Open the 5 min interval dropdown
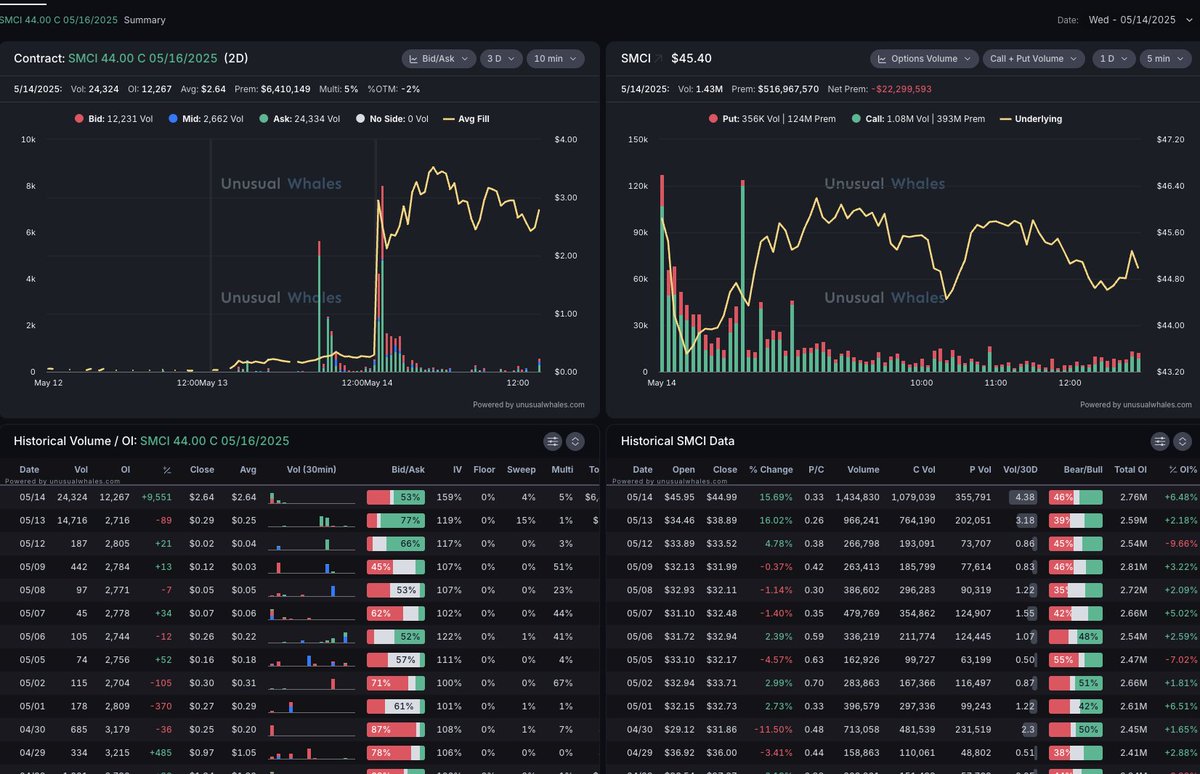 click(1165, 58)
